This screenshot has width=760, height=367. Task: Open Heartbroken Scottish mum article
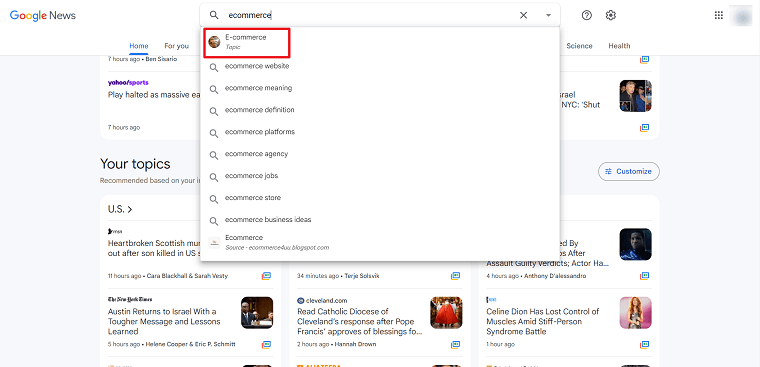pos(154,248)
